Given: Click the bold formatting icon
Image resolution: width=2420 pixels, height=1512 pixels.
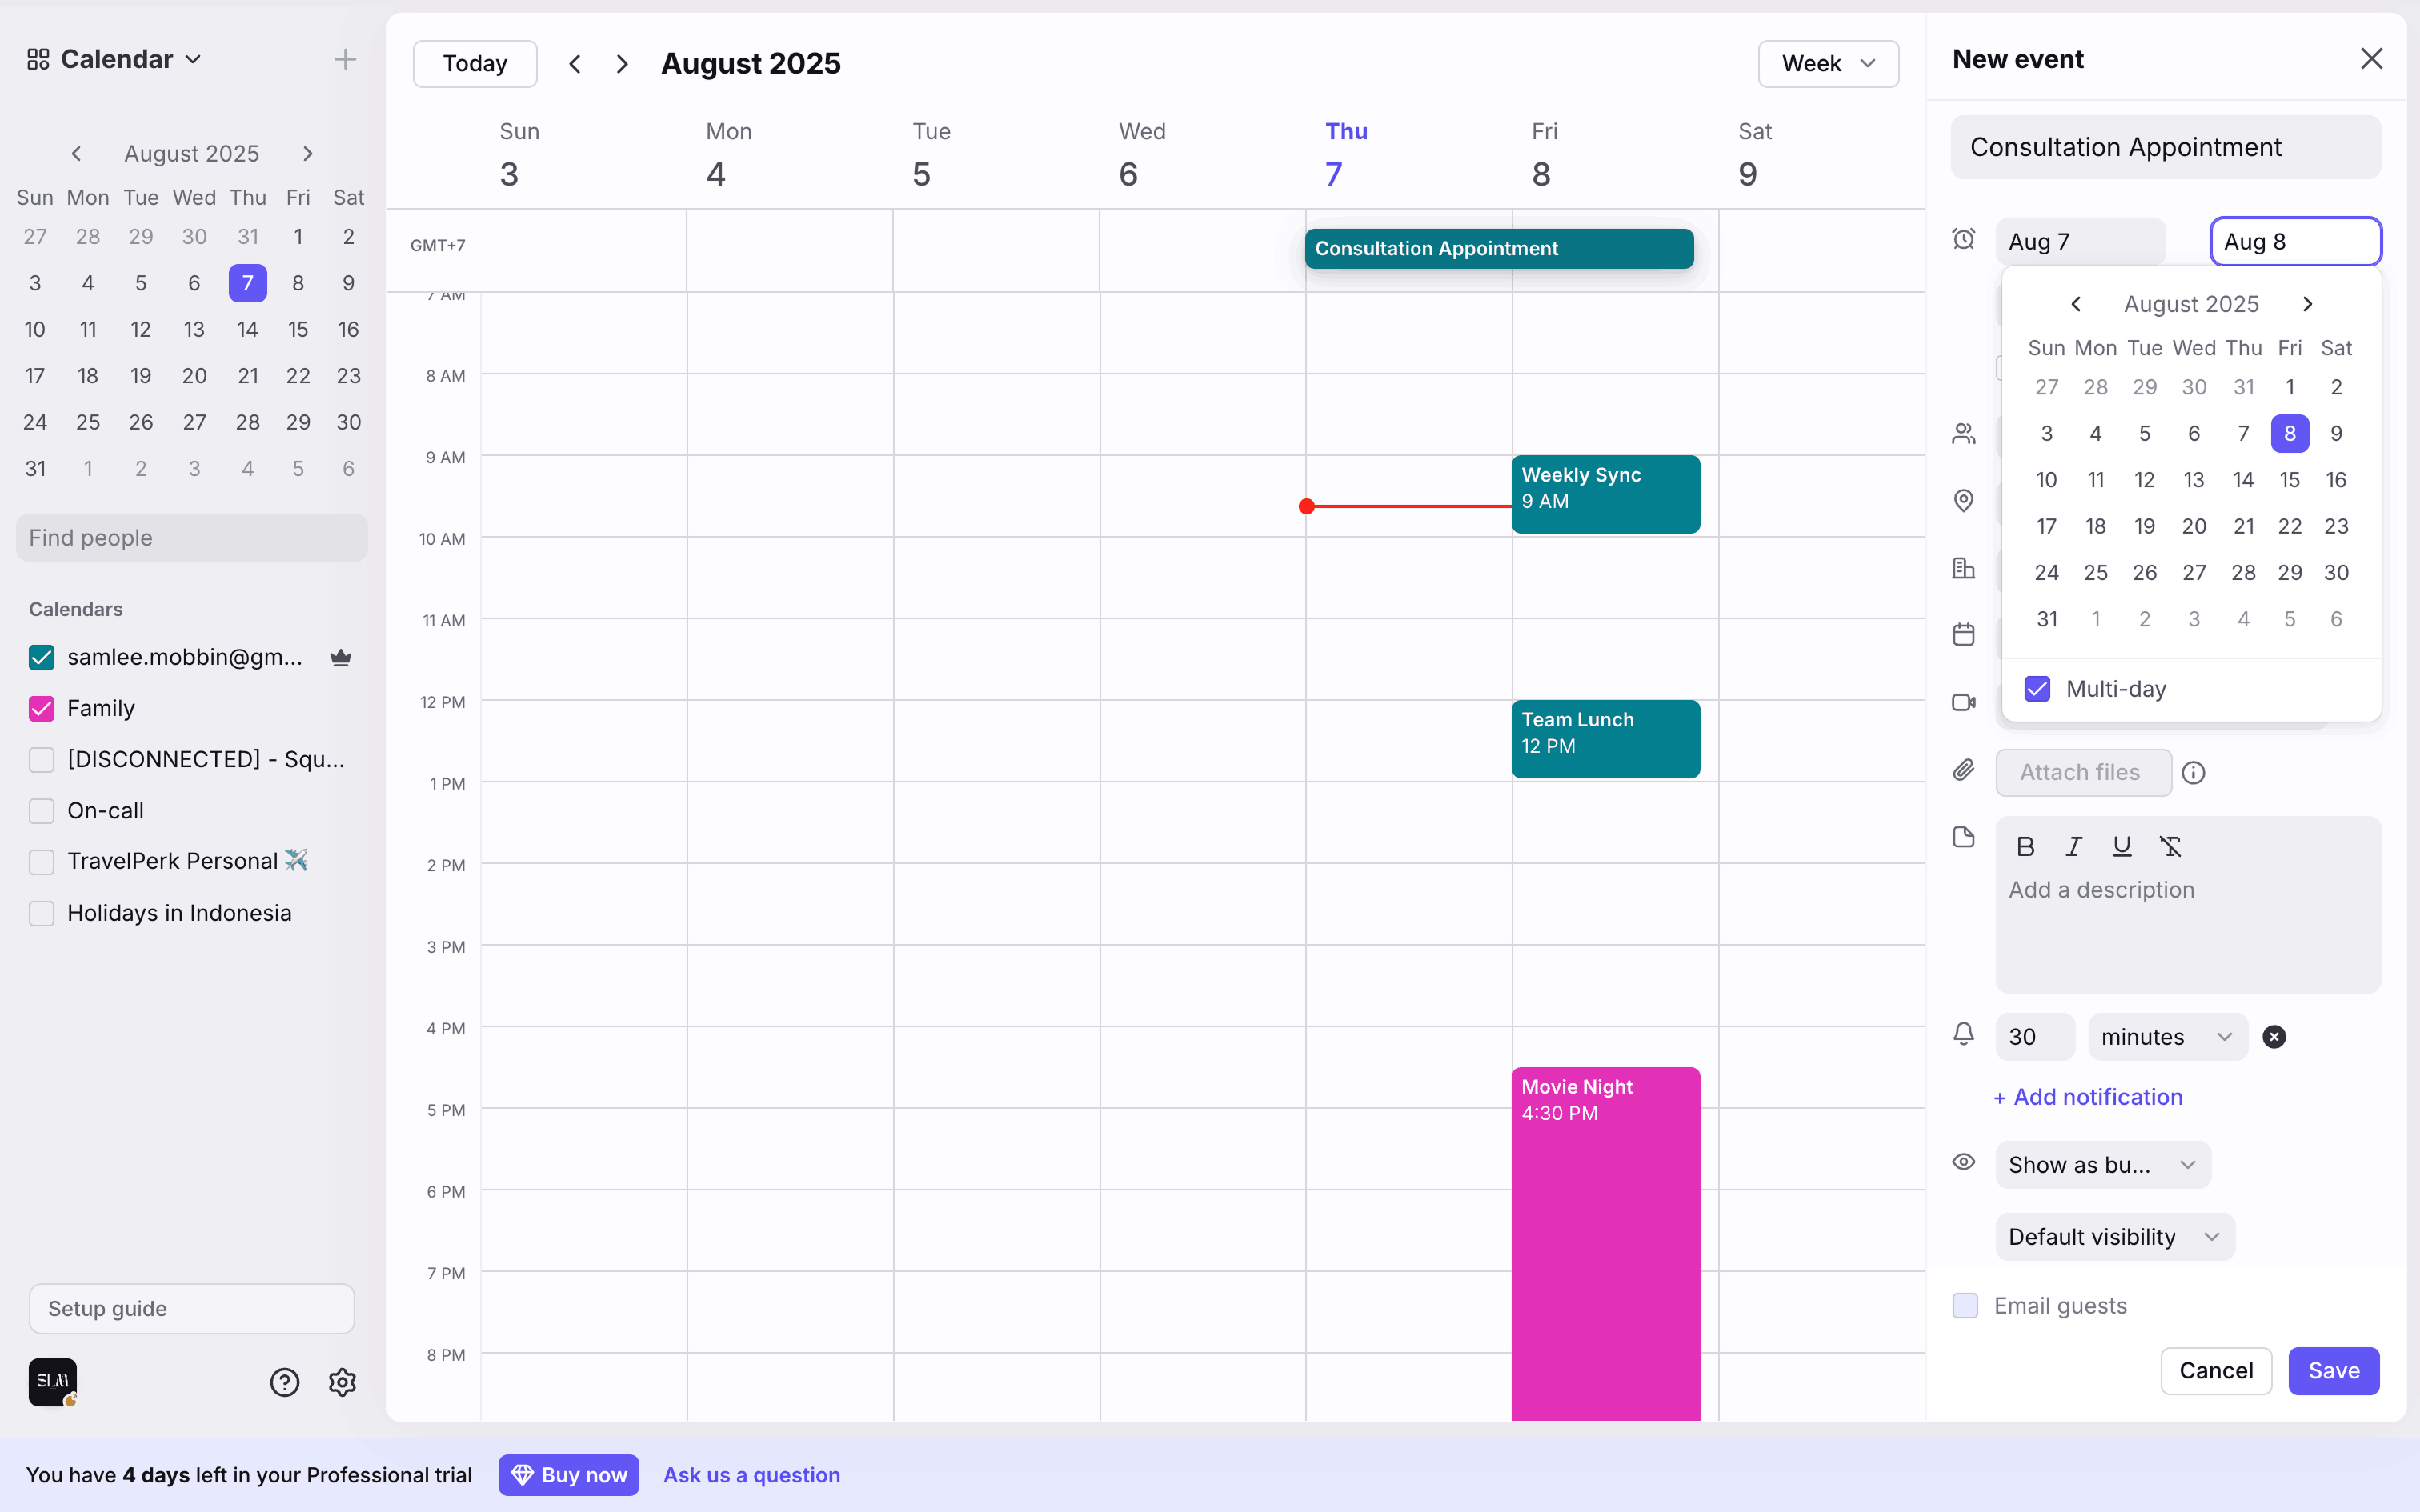Looking at the screenshot, I should 2025,847.
